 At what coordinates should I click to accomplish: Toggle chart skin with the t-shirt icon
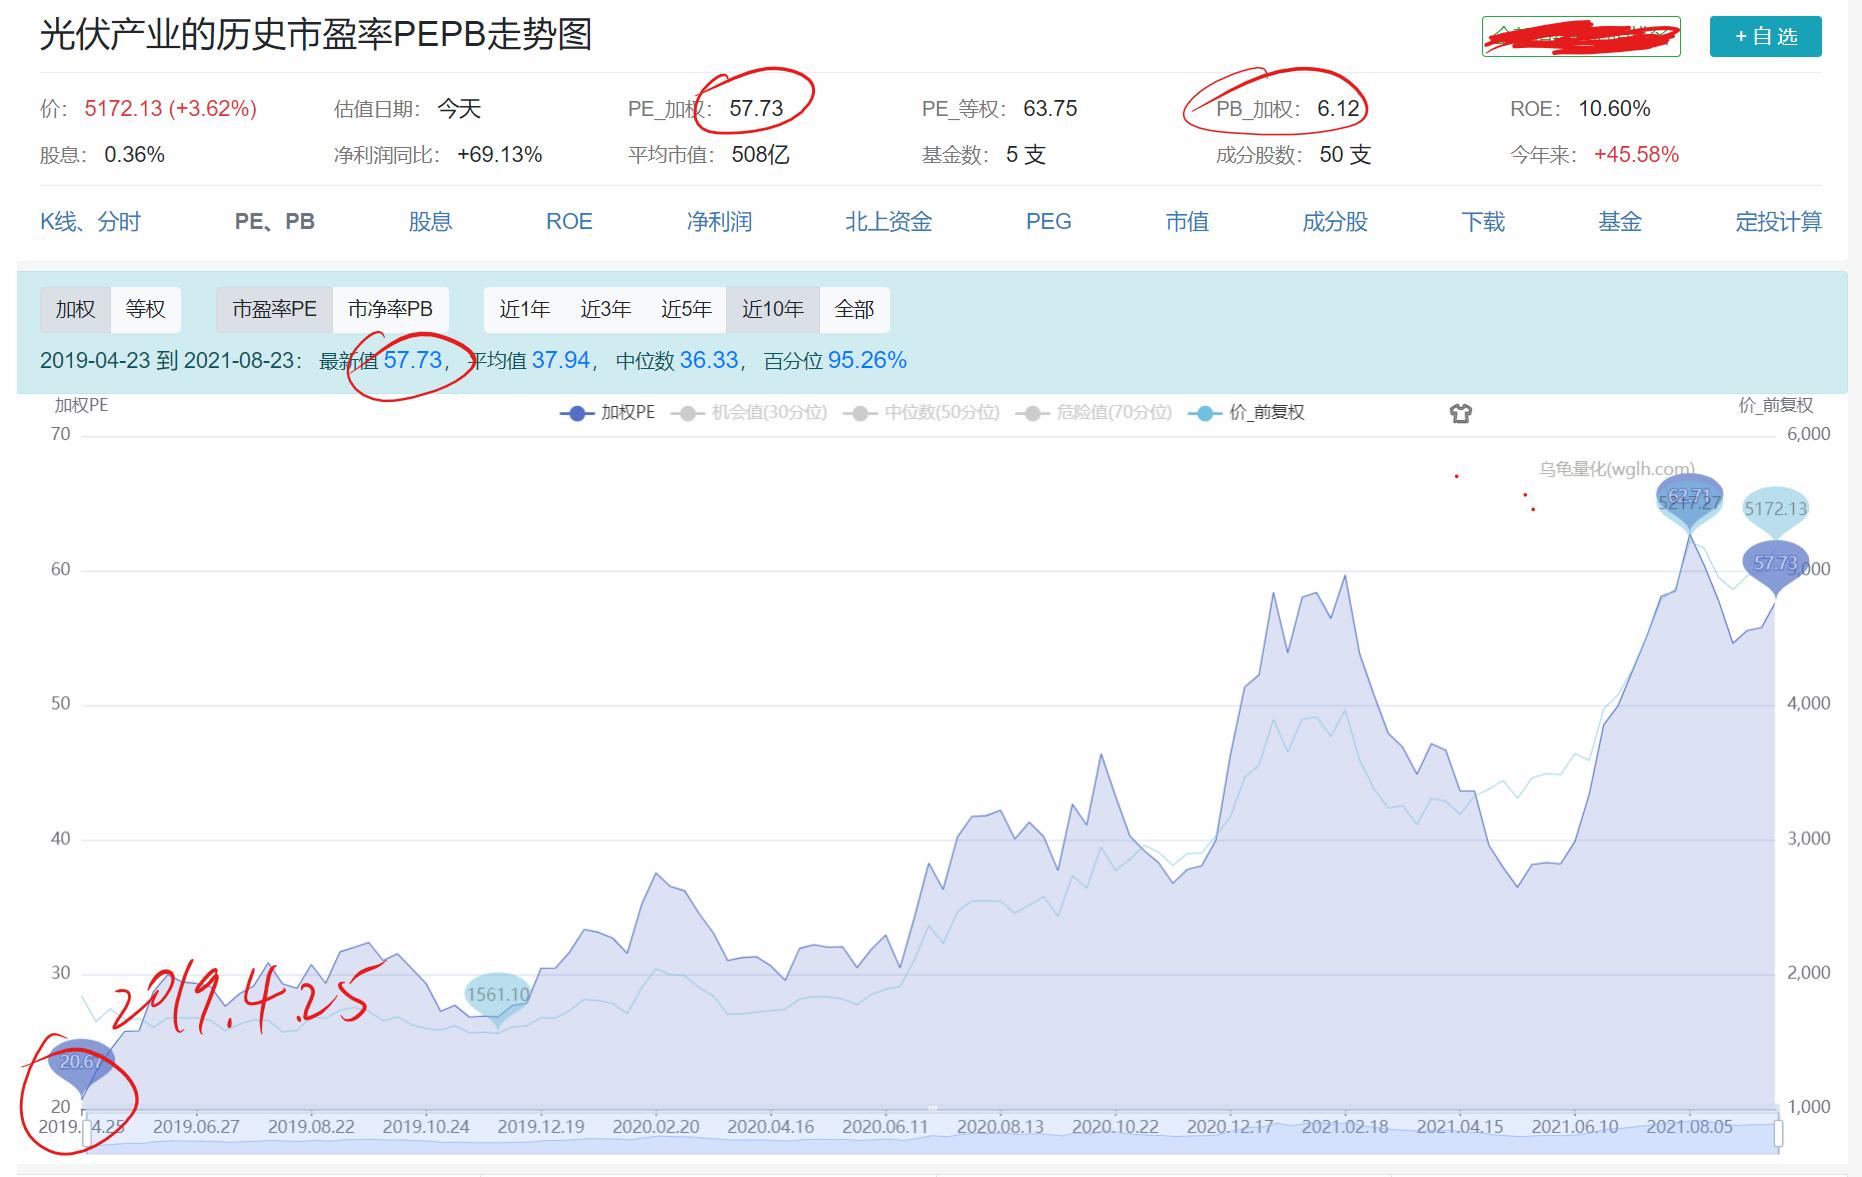[1461, 412]
